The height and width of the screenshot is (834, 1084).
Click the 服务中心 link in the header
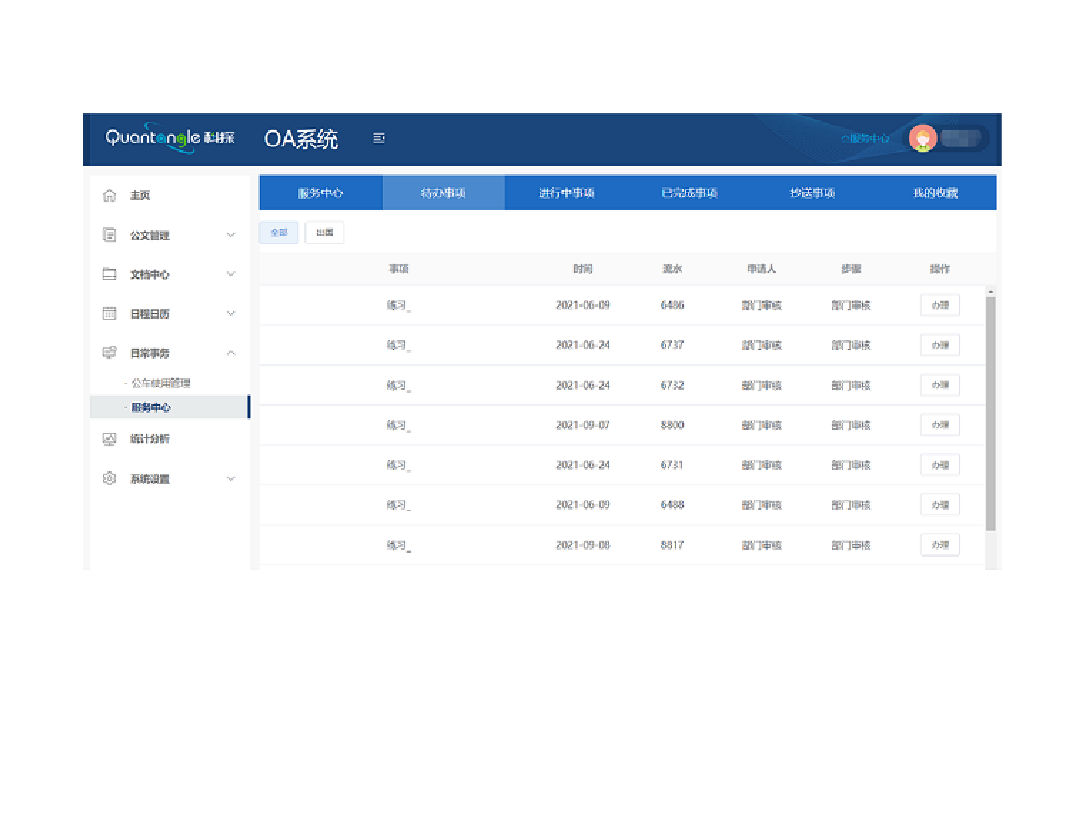865,138
